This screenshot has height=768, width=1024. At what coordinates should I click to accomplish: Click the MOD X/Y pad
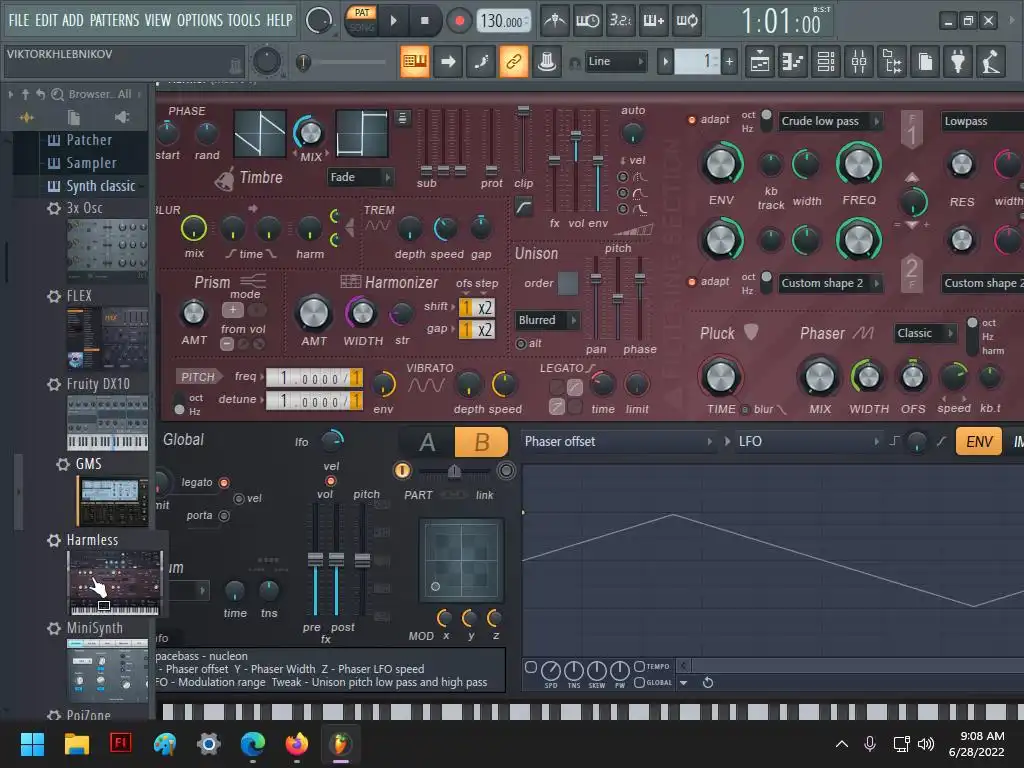pyautogui.click(x=461, y=560)
